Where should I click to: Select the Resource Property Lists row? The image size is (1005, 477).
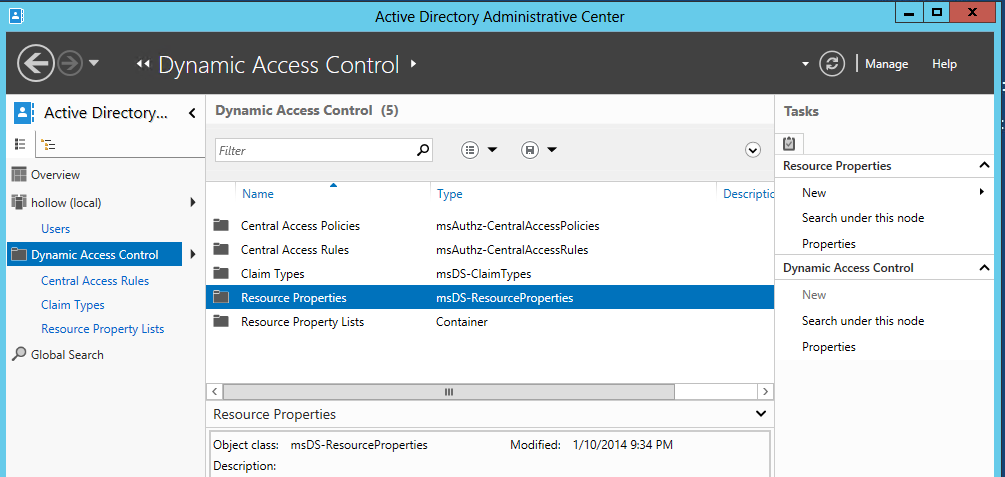(x=302, y=322)
